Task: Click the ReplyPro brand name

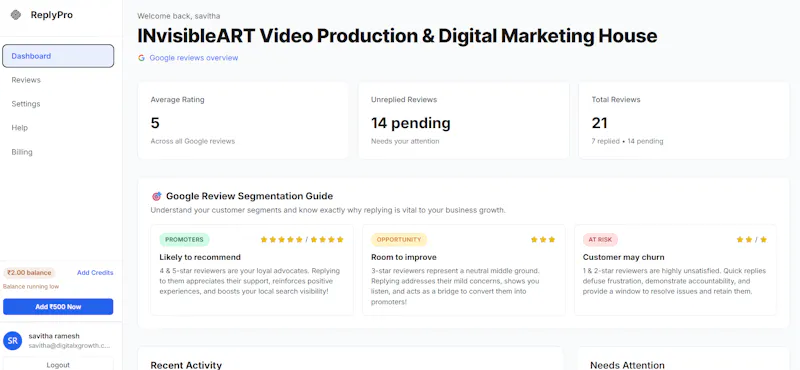Action: pos(52,15)
